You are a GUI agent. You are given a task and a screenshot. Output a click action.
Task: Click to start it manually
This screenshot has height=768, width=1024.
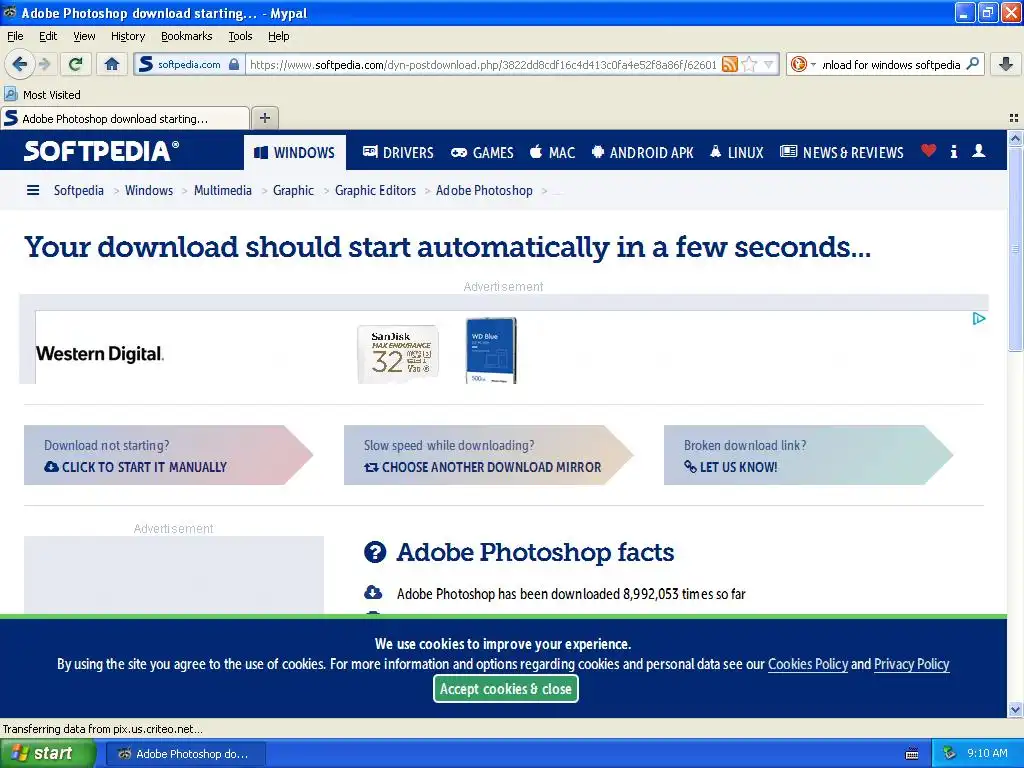(135, 467)
